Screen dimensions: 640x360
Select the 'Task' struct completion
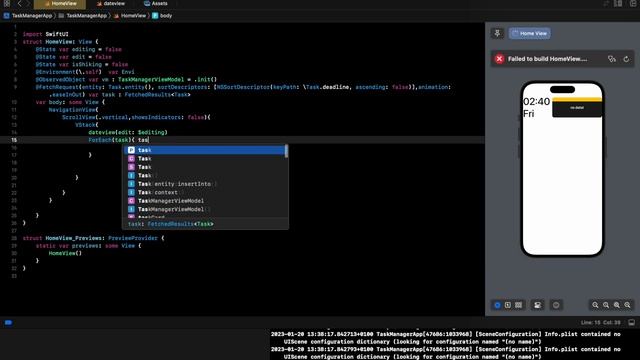(205, 167)
